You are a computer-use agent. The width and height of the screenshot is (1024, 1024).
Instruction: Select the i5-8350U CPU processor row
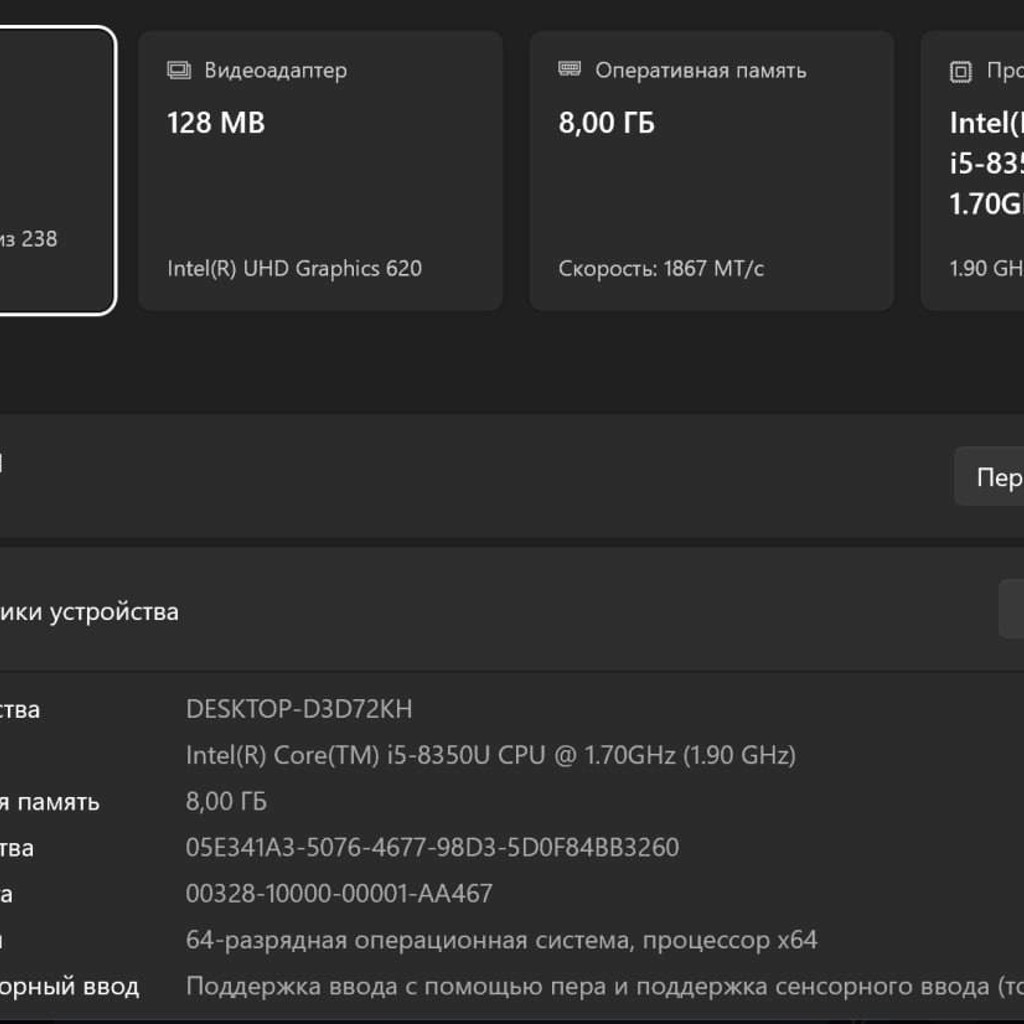click(x=490, y=755)
